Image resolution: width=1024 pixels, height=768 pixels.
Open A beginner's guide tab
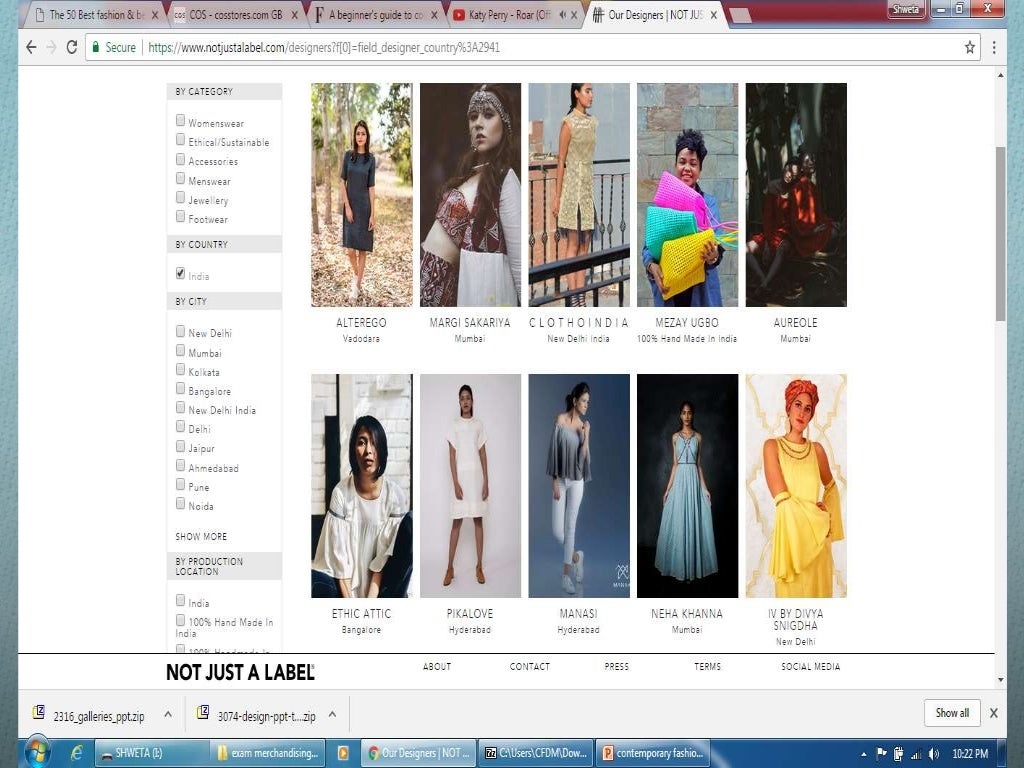(375, 14)
